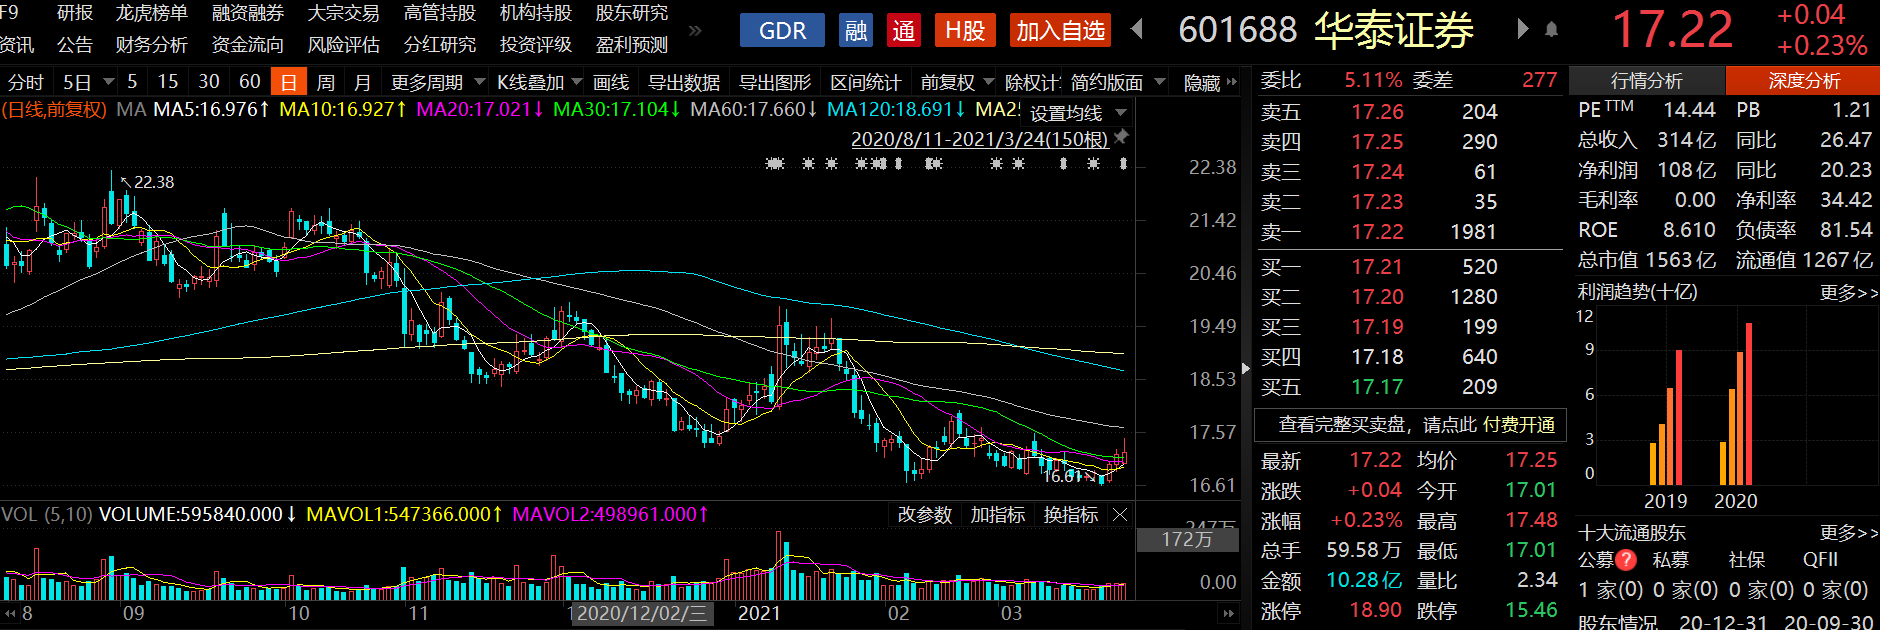Collapse the side panel with the triangle handle
This screenshot has width=1880, height=630.
pos(1245,369)
